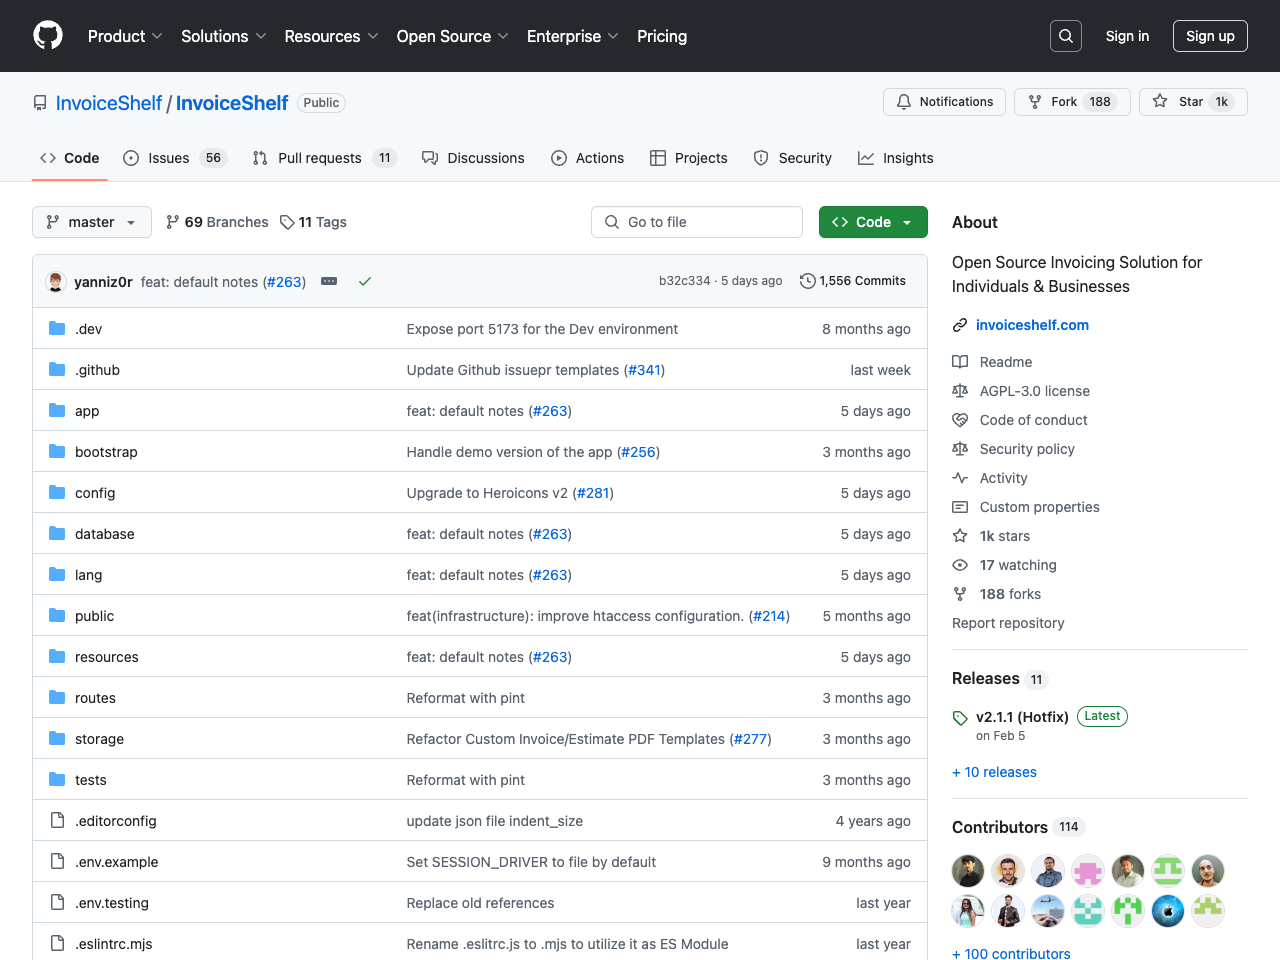The image size is (1280, 960).
Task: Show + 10 releases
Action: 994,772
